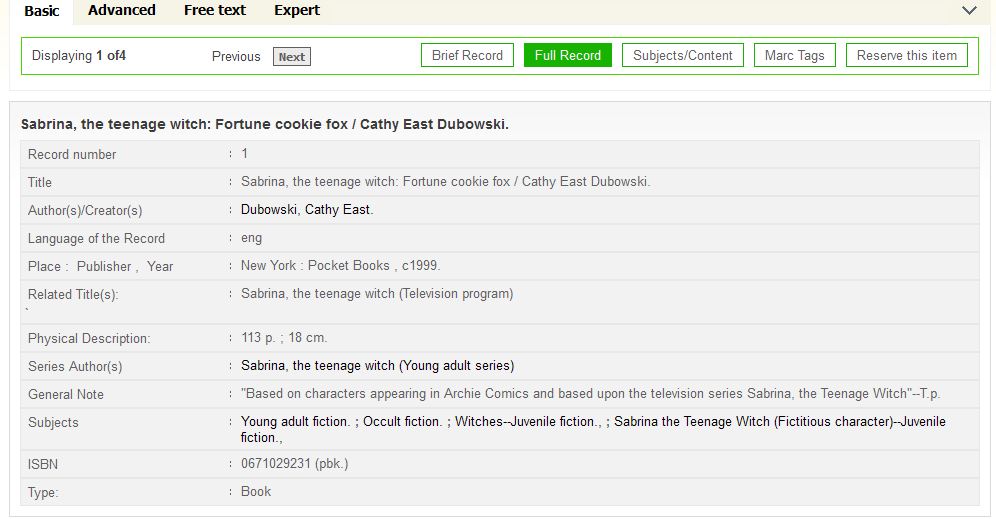Click Sabrina the Teenage Witch fictitious character subject
996x519 pixels.
(x=779, y=422)
